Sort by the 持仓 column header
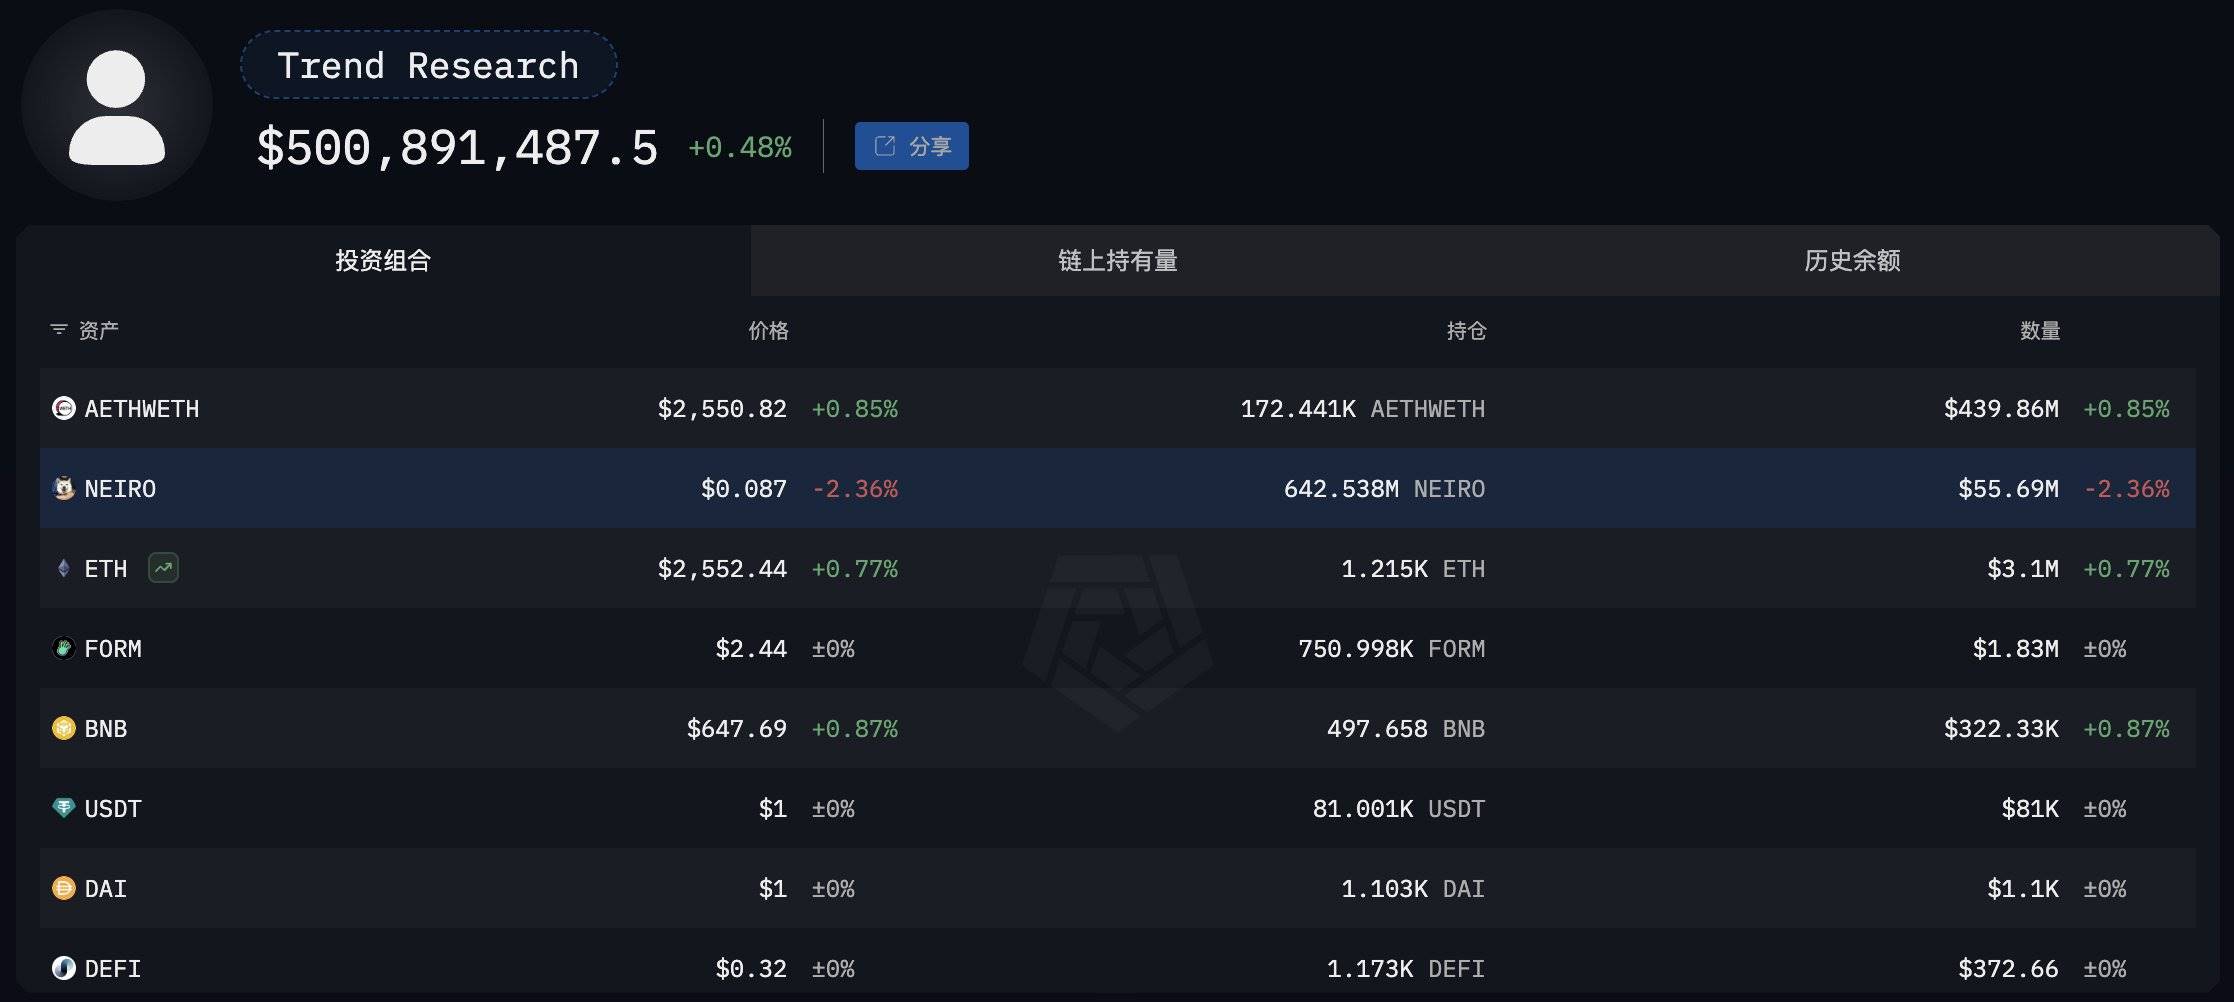Screen dimensions: 2234x1002 1466,331
